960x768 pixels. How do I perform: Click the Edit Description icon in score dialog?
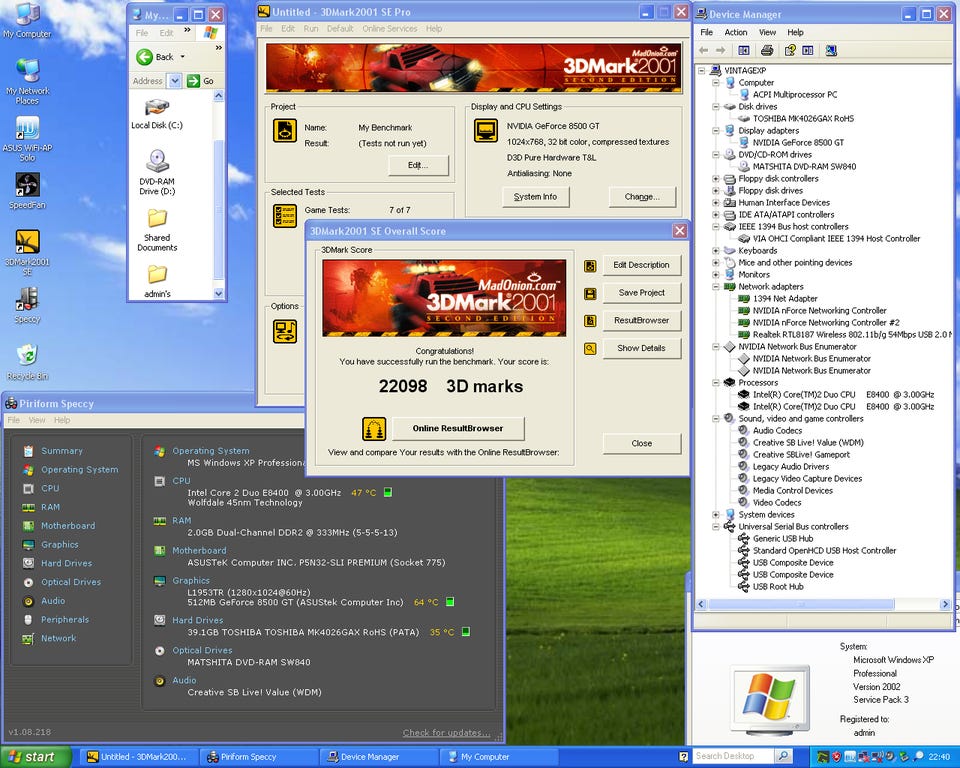590,266
